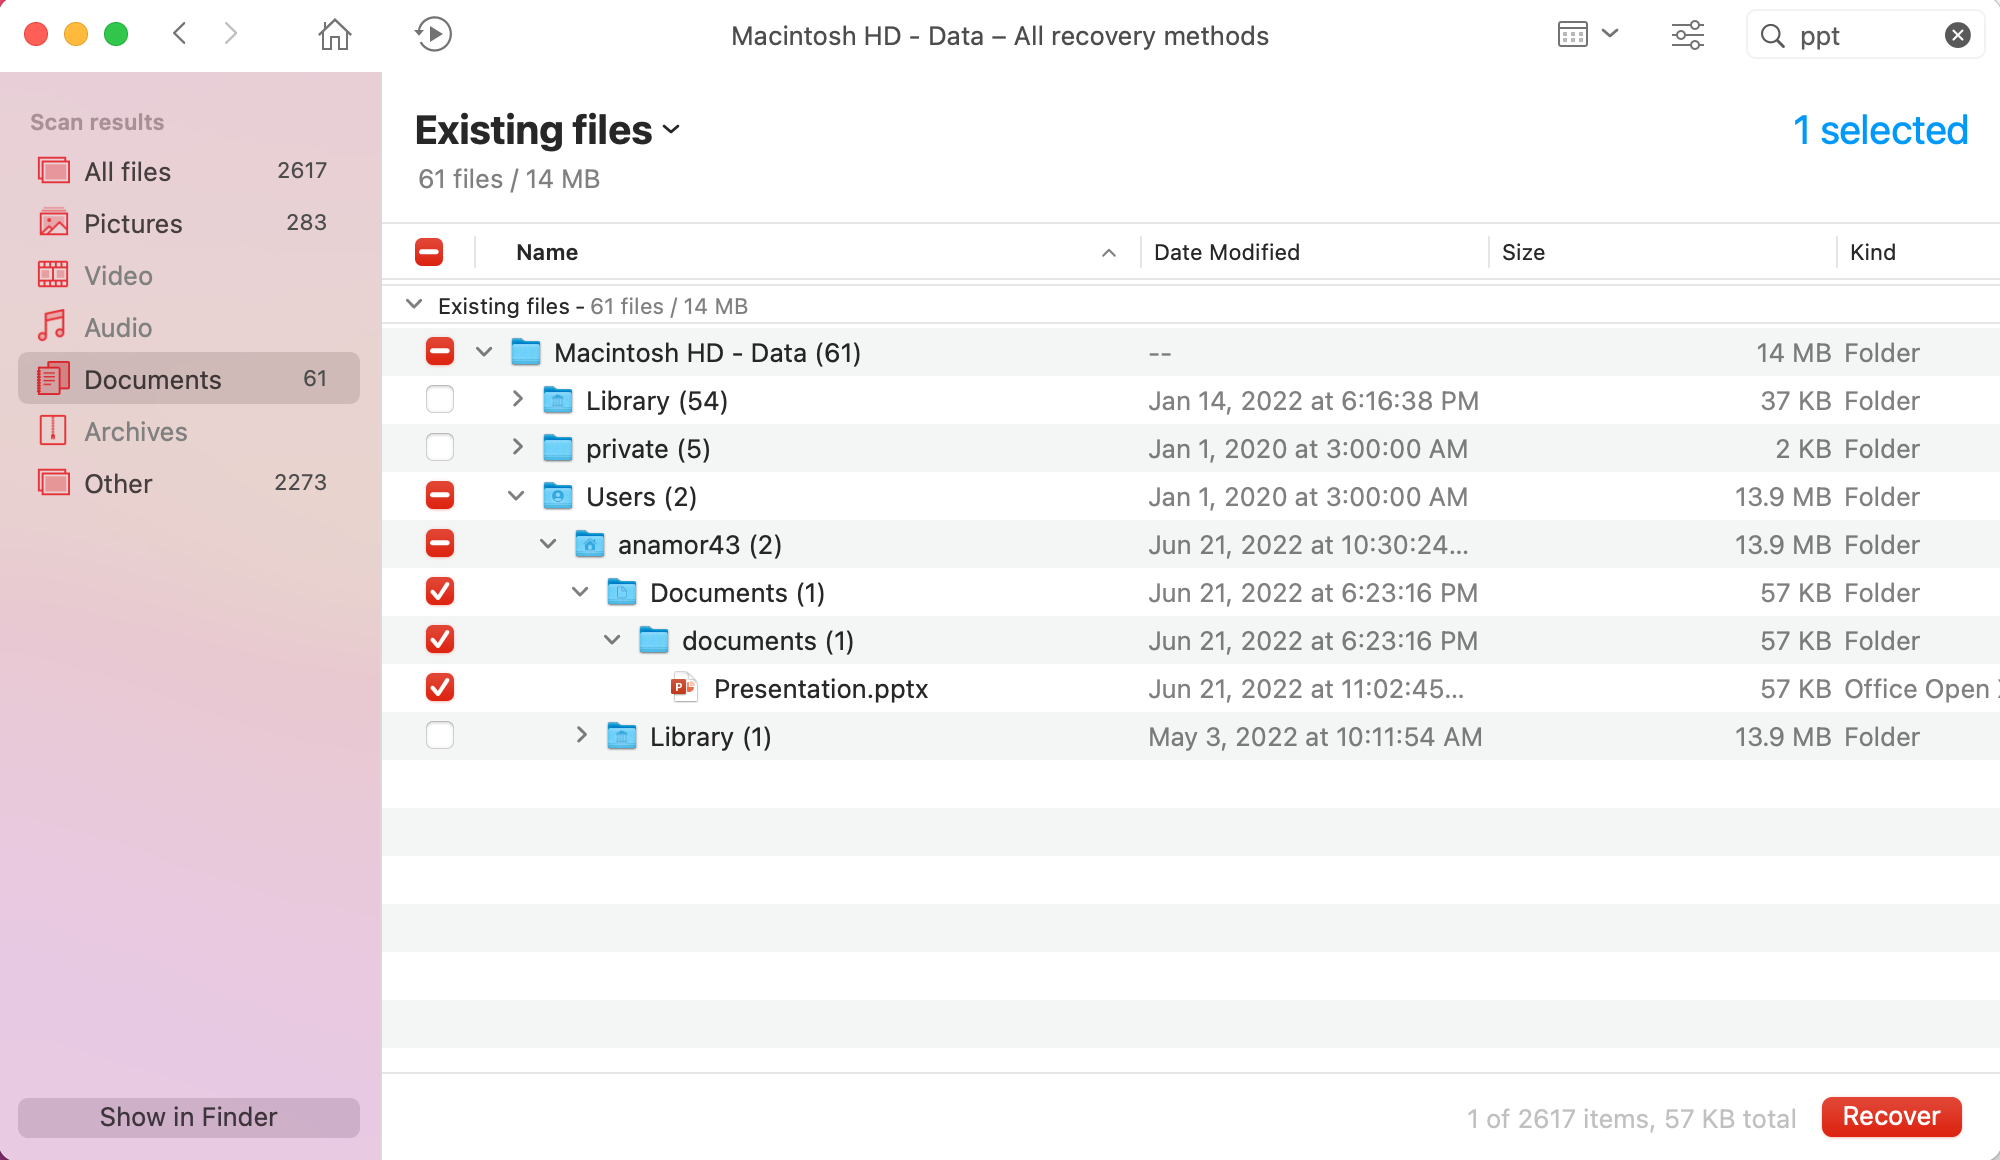Toggle checkbox for documents (1) folder
The image size is (2000, 1160).
coord(440,639)
